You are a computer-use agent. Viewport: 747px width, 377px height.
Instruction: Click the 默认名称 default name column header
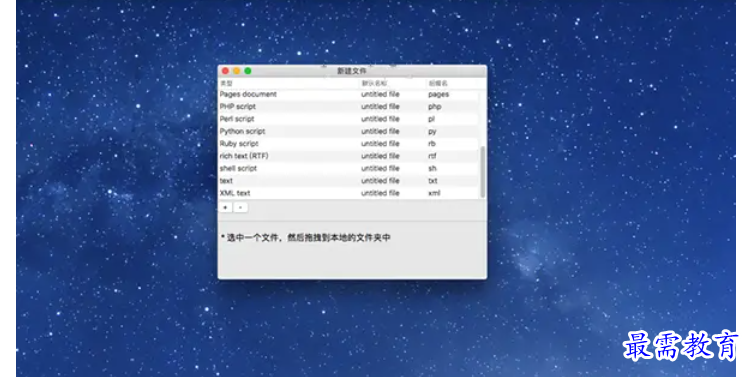(374, 83)
